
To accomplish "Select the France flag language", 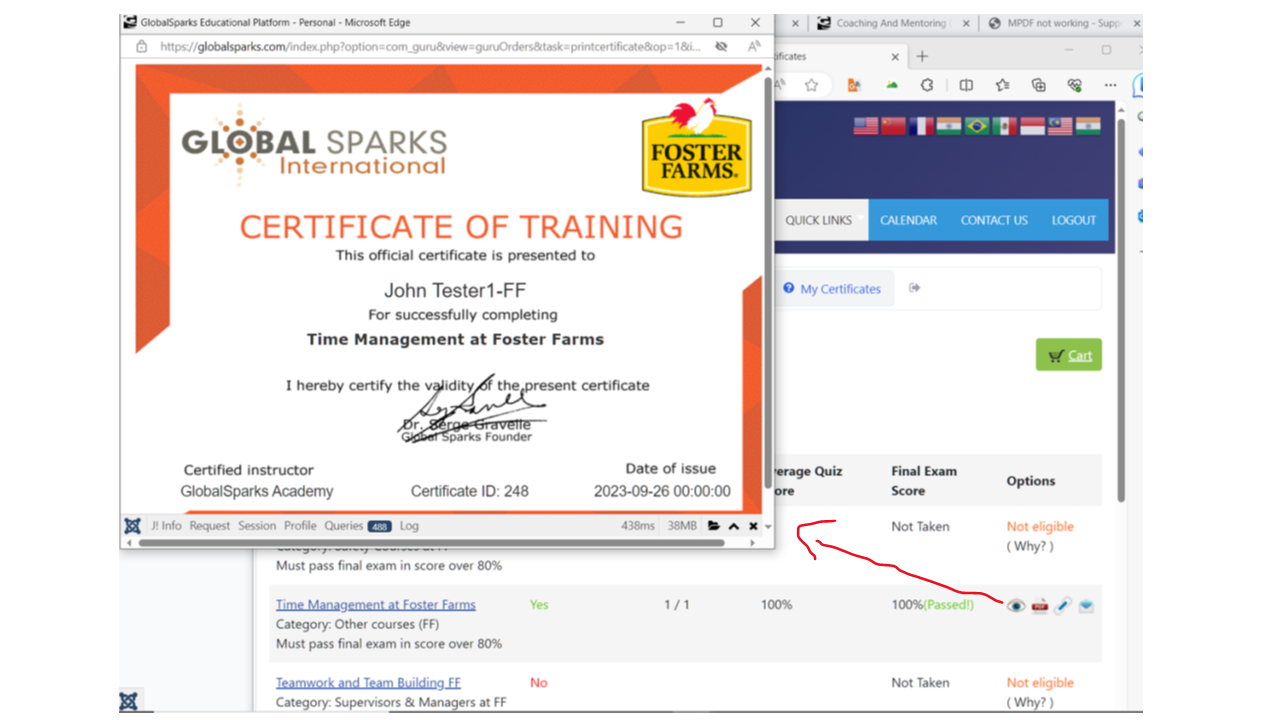I will tap(922, 126).
